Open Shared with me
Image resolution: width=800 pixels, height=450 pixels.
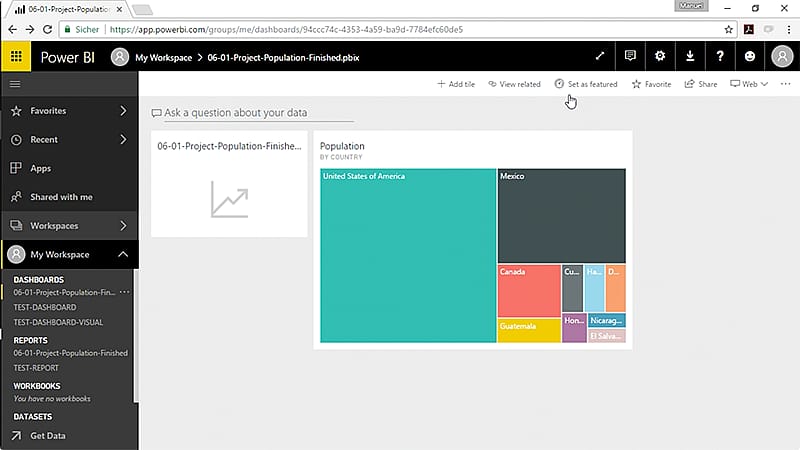coord(61,197)
